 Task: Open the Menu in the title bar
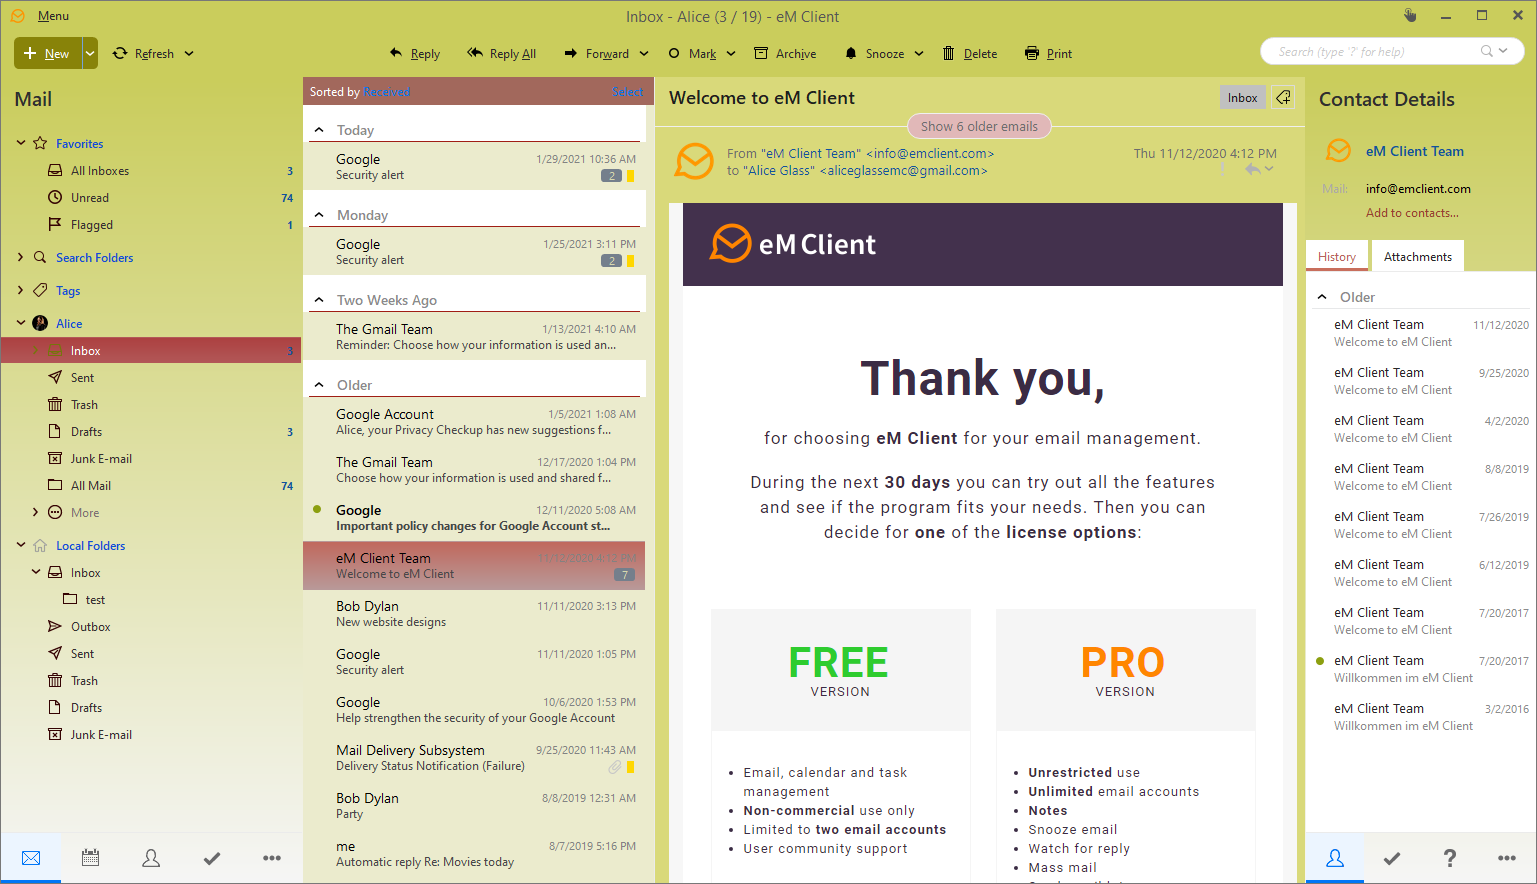53,16
